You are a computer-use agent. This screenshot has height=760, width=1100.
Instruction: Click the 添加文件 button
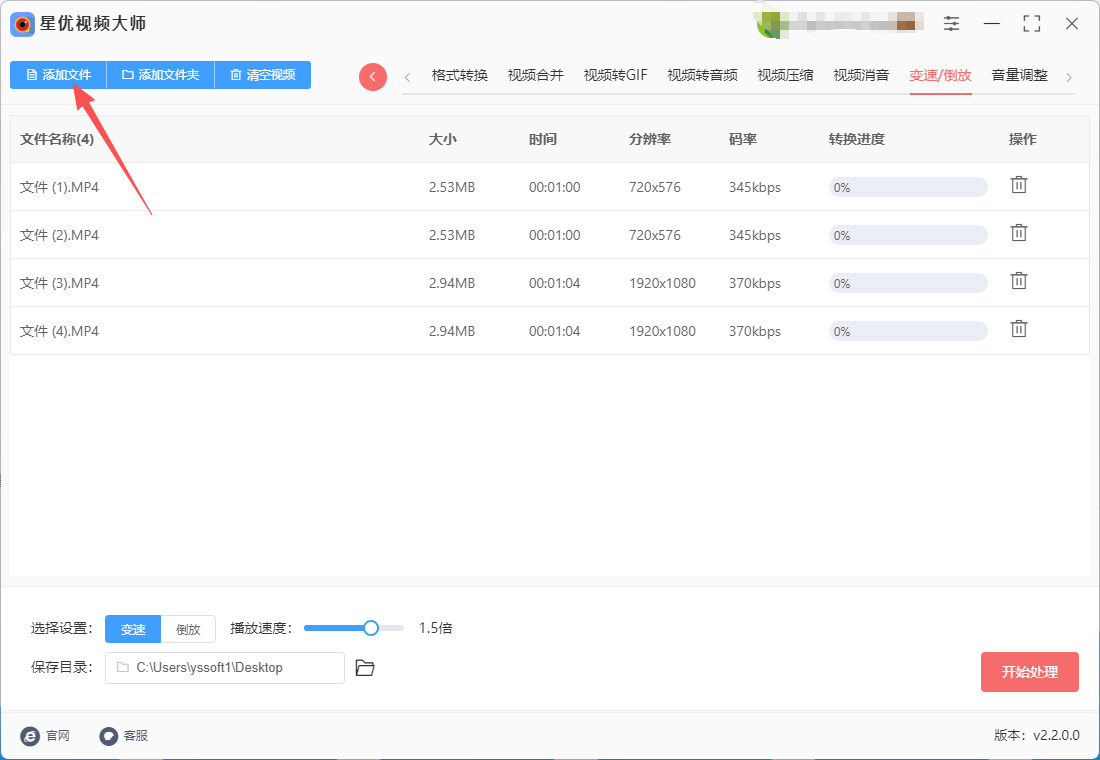[58, 75]
